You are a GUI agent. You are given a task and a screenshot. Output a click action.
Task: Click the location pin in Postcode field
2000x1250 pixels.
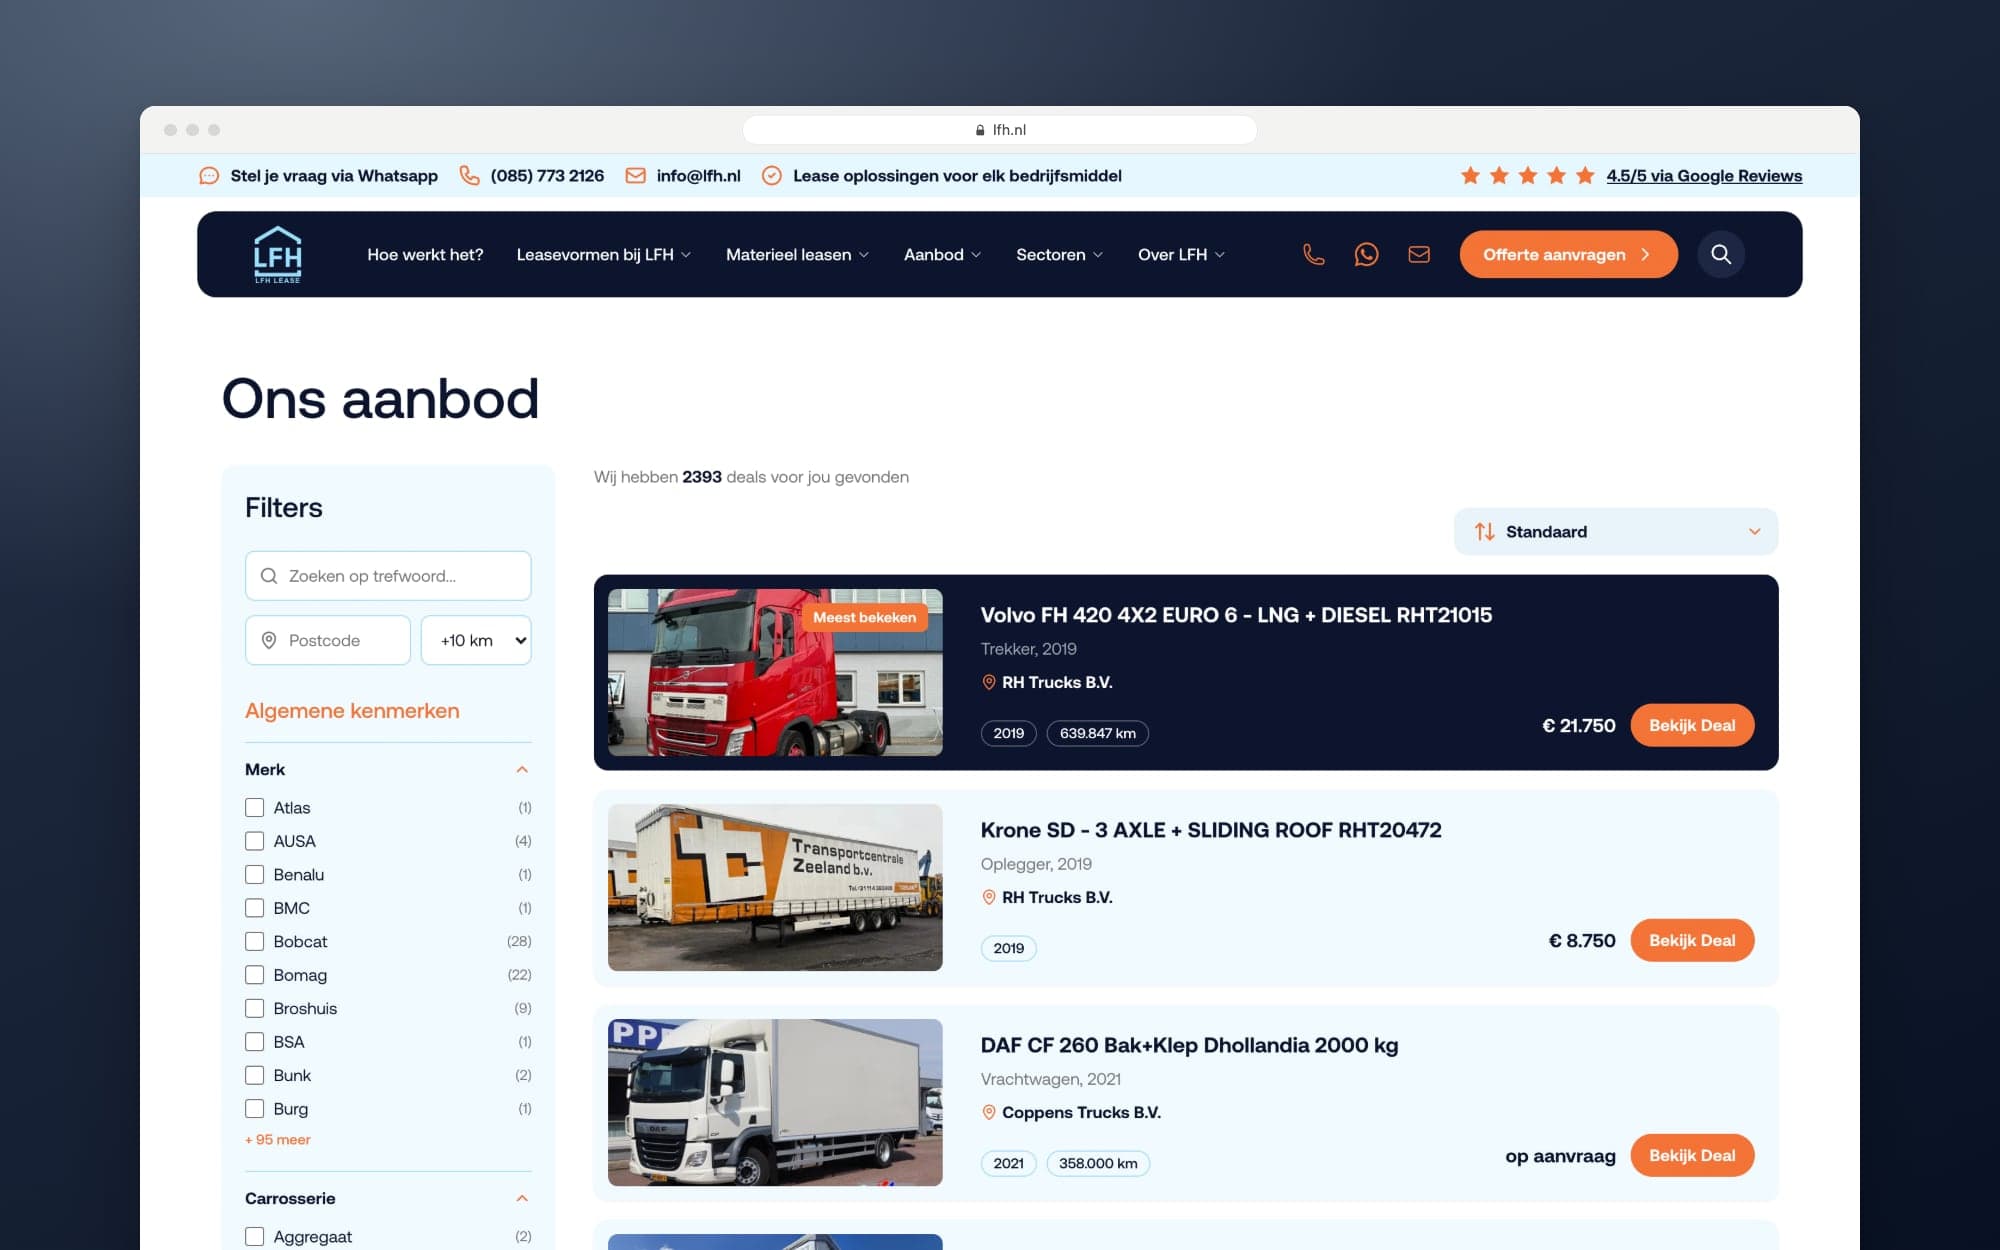click(x=269, y=640)
